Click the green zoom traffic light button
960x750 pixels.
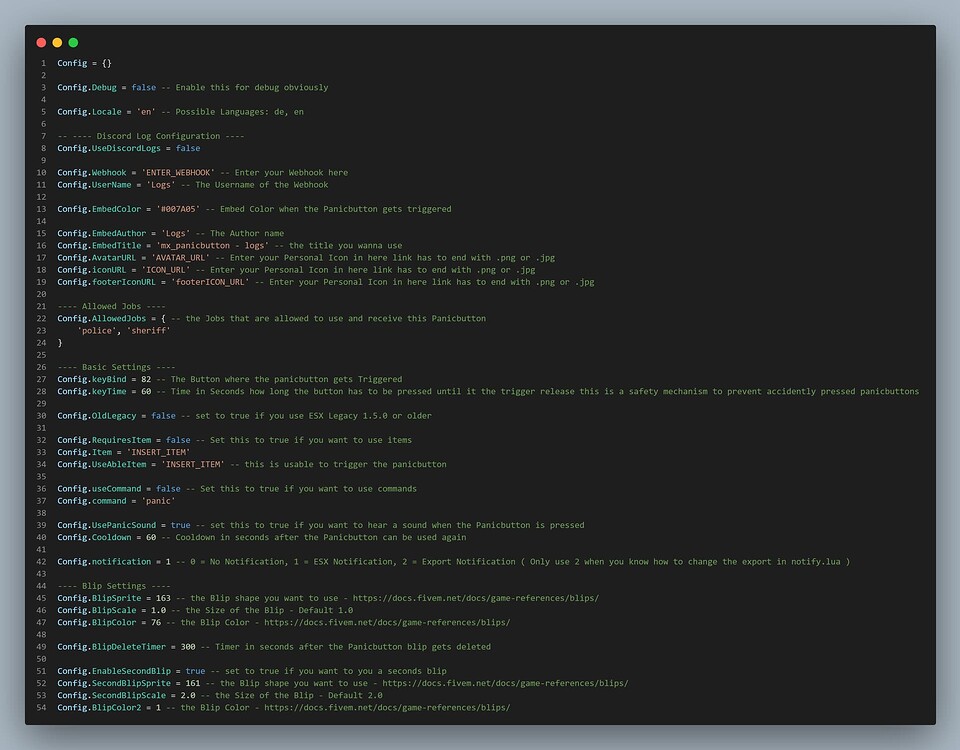[72, 42]
